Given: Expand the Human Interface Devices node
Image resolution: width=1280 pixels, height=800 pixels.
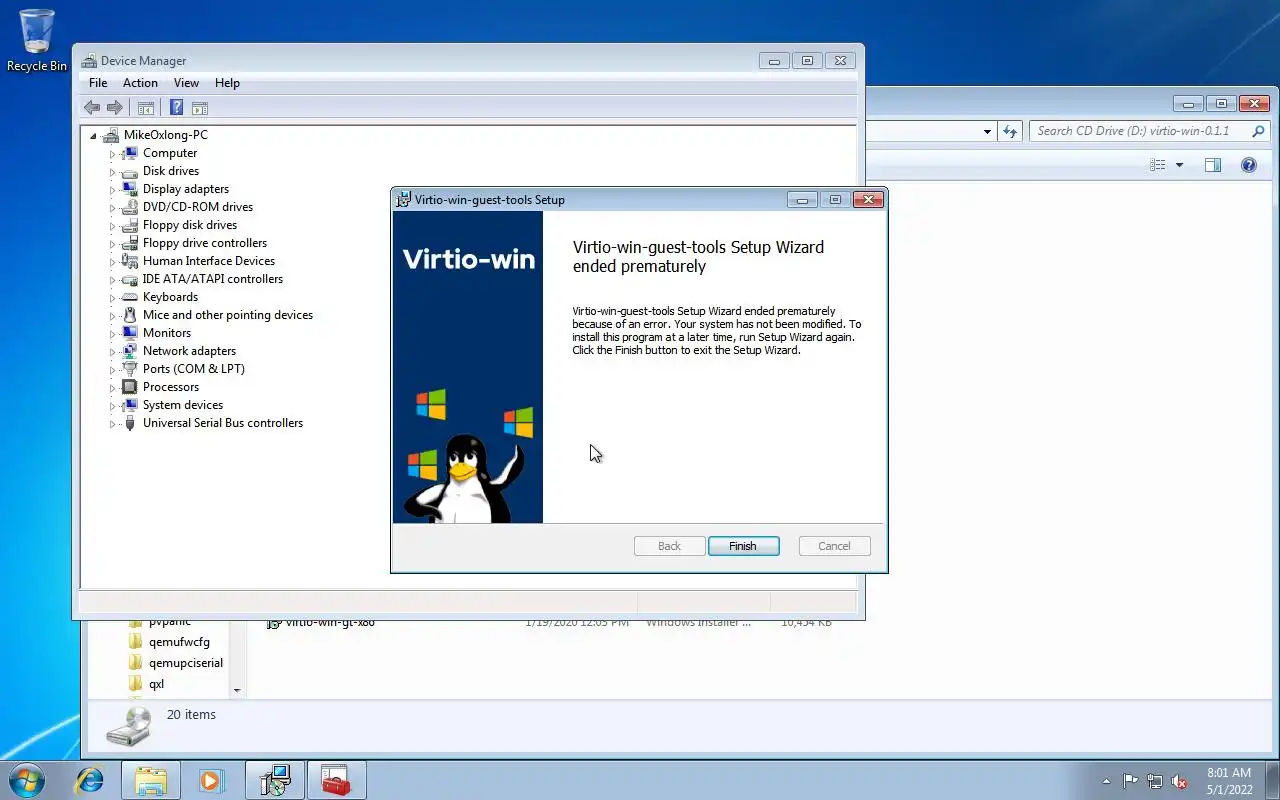Looking at the screenshot, I should [113, 262].
